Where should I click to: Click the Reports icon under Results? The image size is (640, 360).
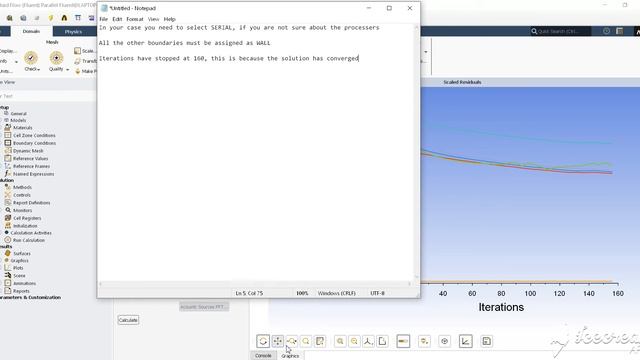pyautogui.click(x=7, y=291)
